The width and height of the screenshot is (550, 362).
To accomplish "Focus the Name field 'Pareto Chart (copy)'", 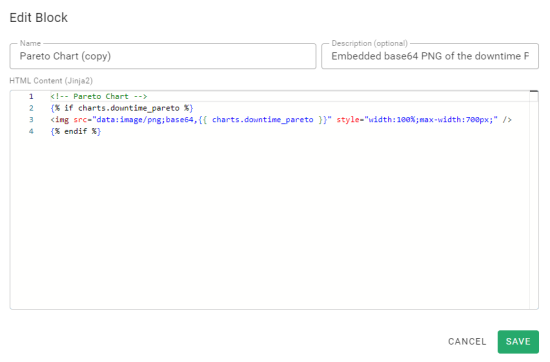I will [163, 56].
